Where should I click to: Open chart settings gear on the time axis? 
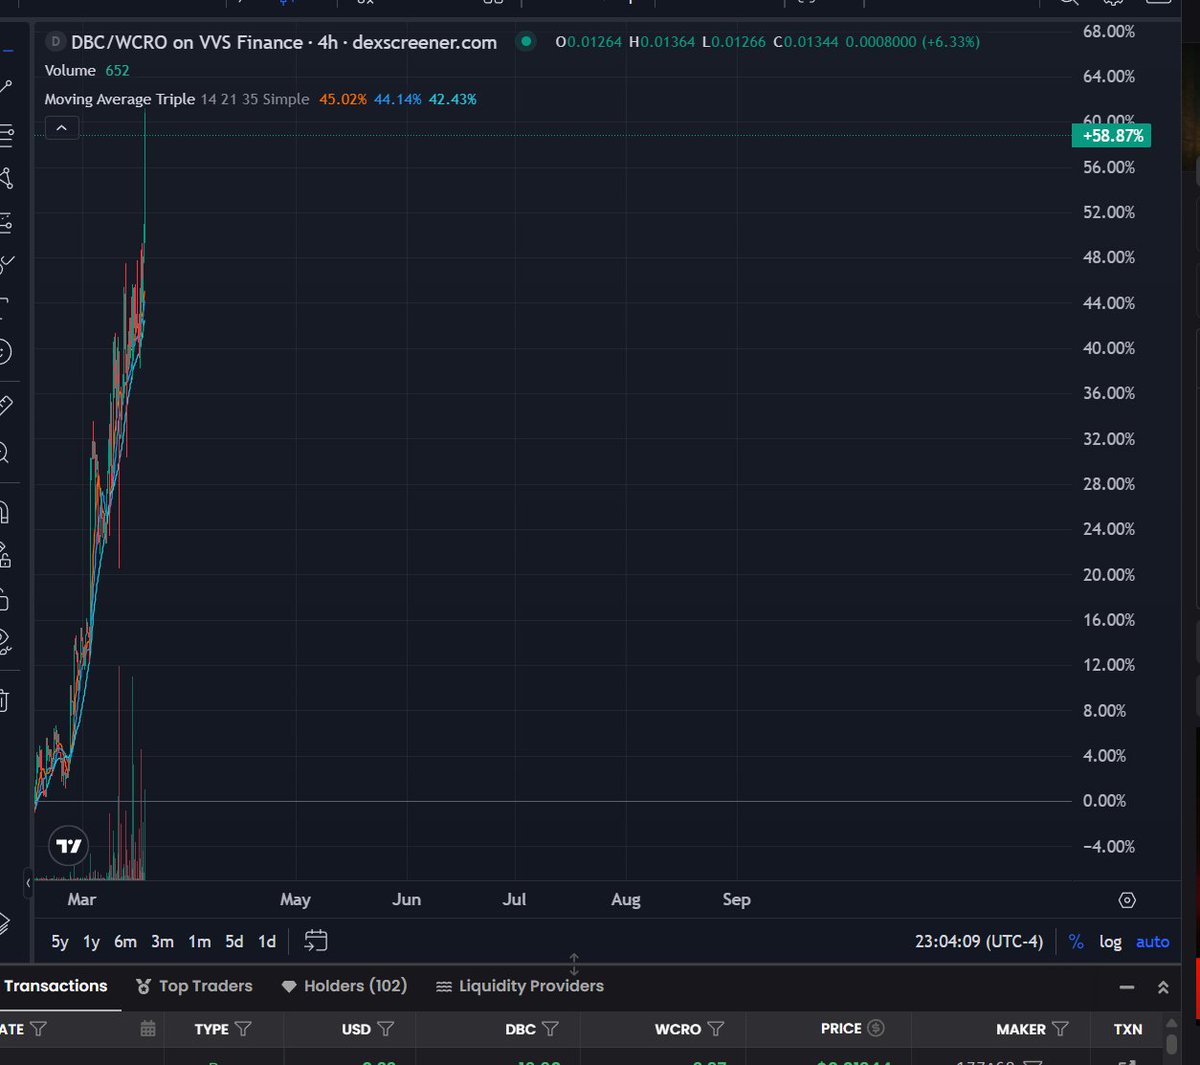(1127, 900)
